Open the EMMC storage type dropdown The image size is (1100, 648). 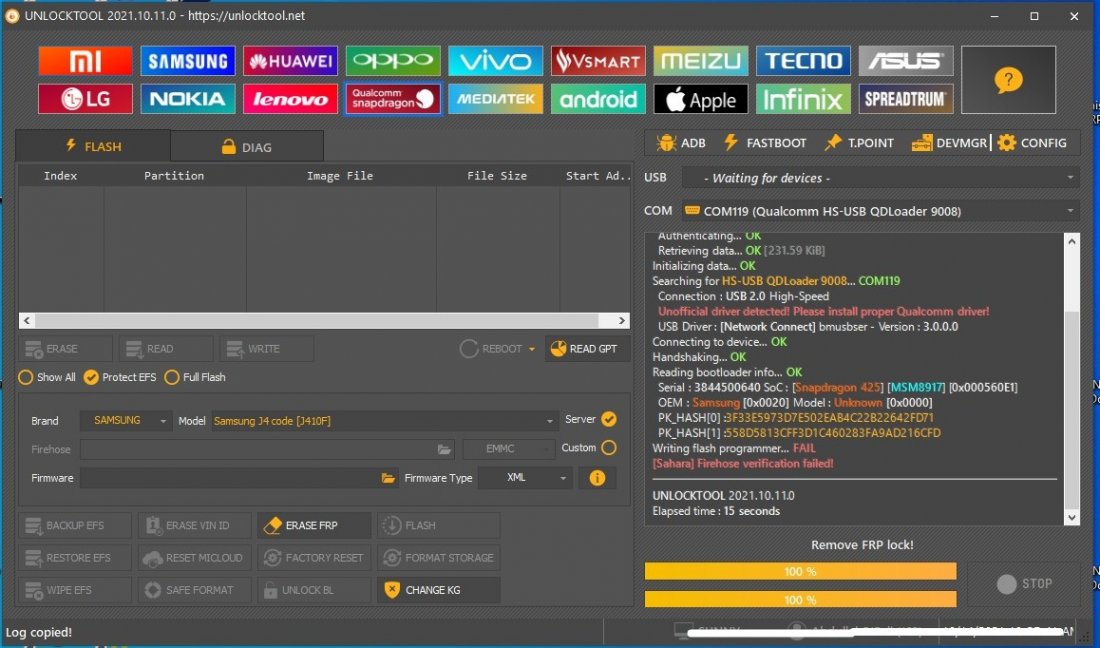tap(509, 449)
